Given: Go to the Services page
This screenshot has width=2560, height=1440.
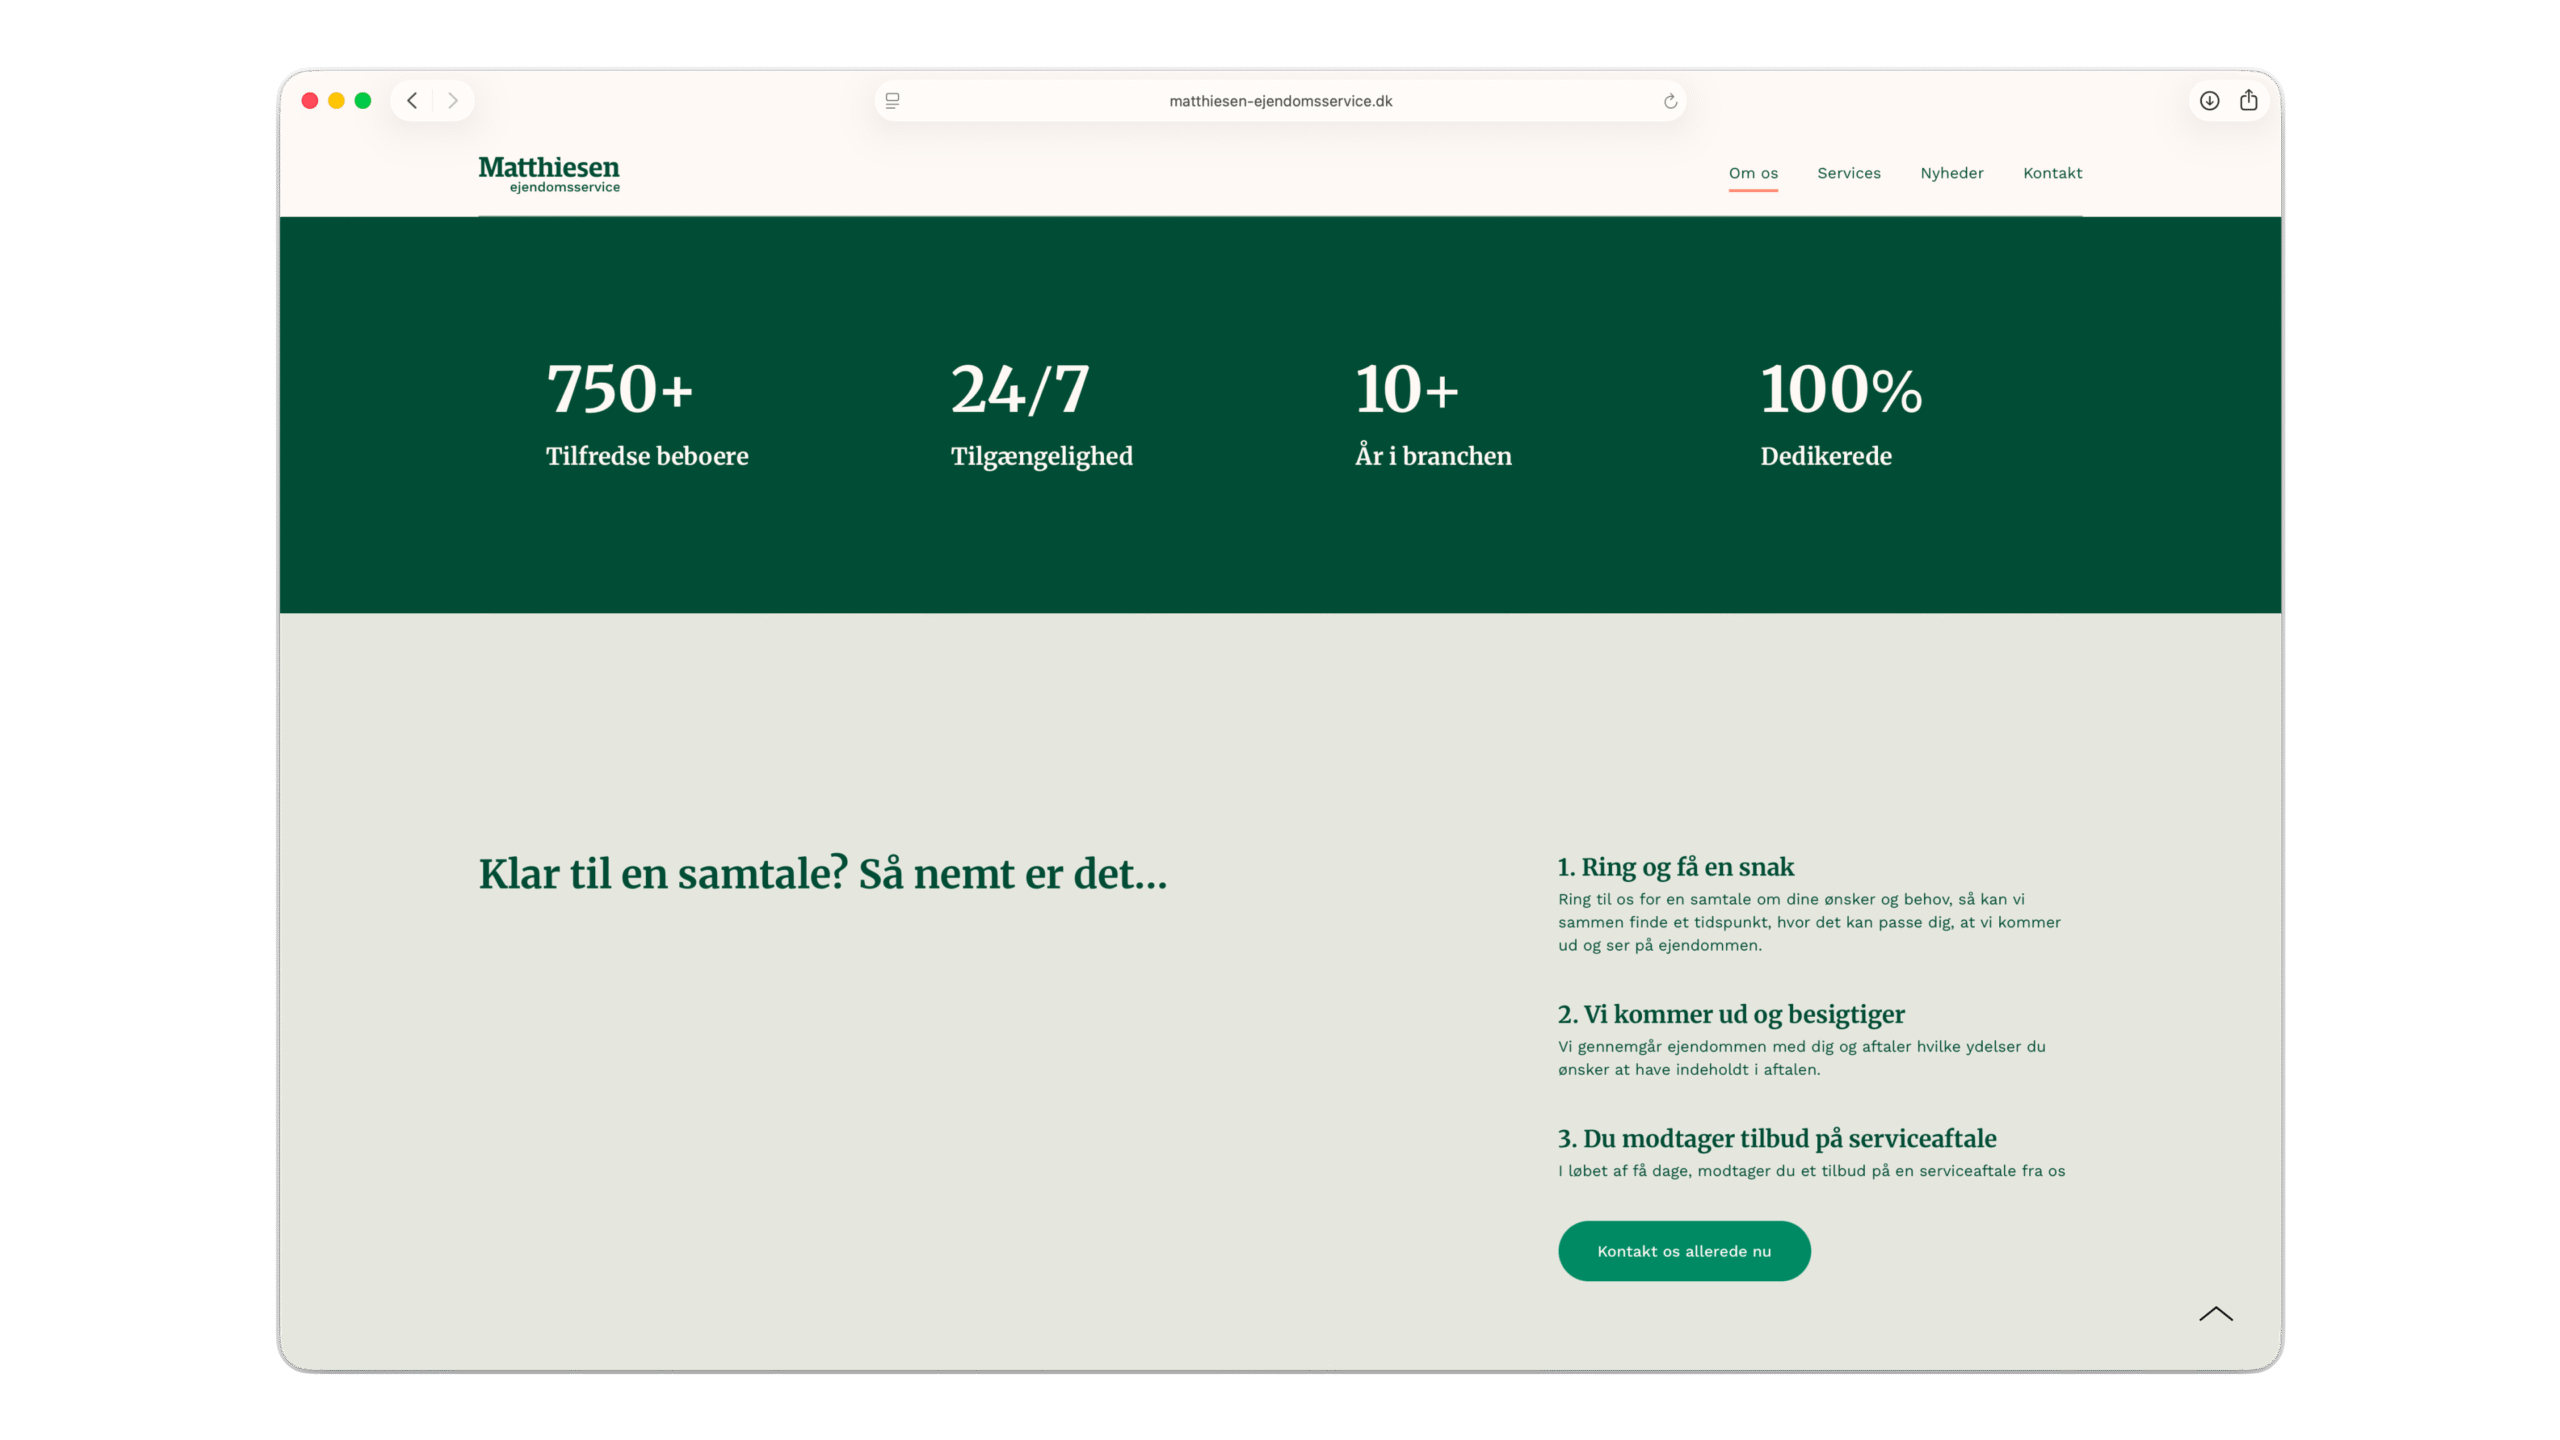Looking at the screenshot, I should 1848,173.
